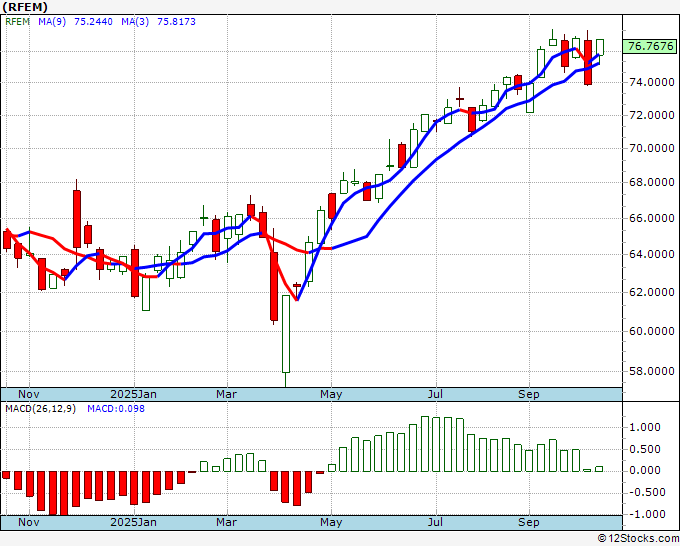This screenshot has width=680, height=546.
Task: Click the 62.0000 price axis label
Action: coord(652,292)
